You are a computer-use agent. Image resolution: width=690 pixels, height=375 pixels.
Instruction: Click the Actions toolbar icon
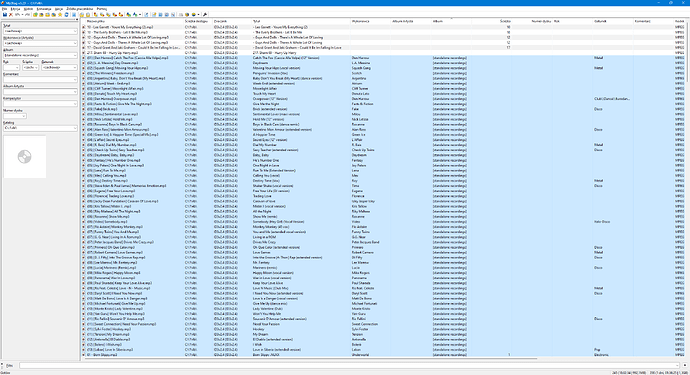[128, 15]
